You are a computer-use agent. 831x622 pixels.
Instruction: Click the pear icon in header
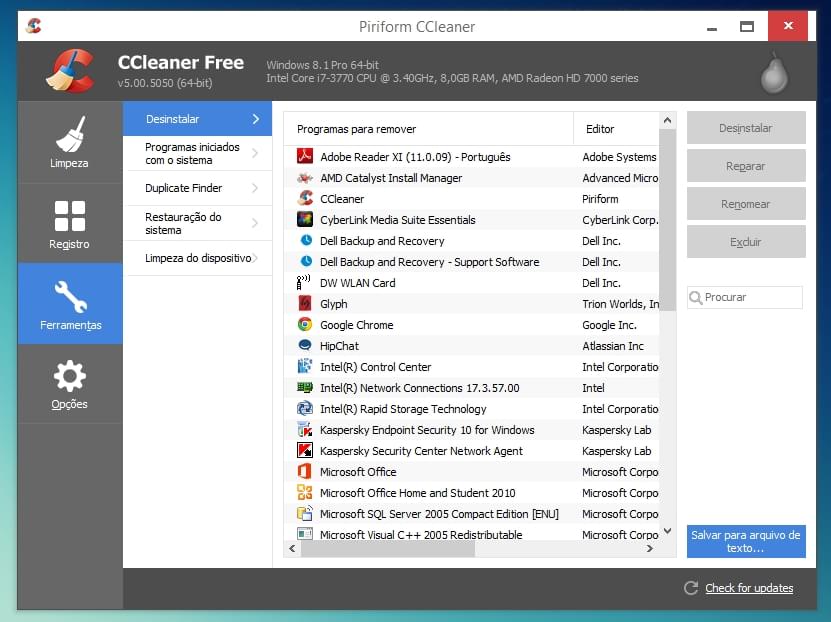coord(774,73)
